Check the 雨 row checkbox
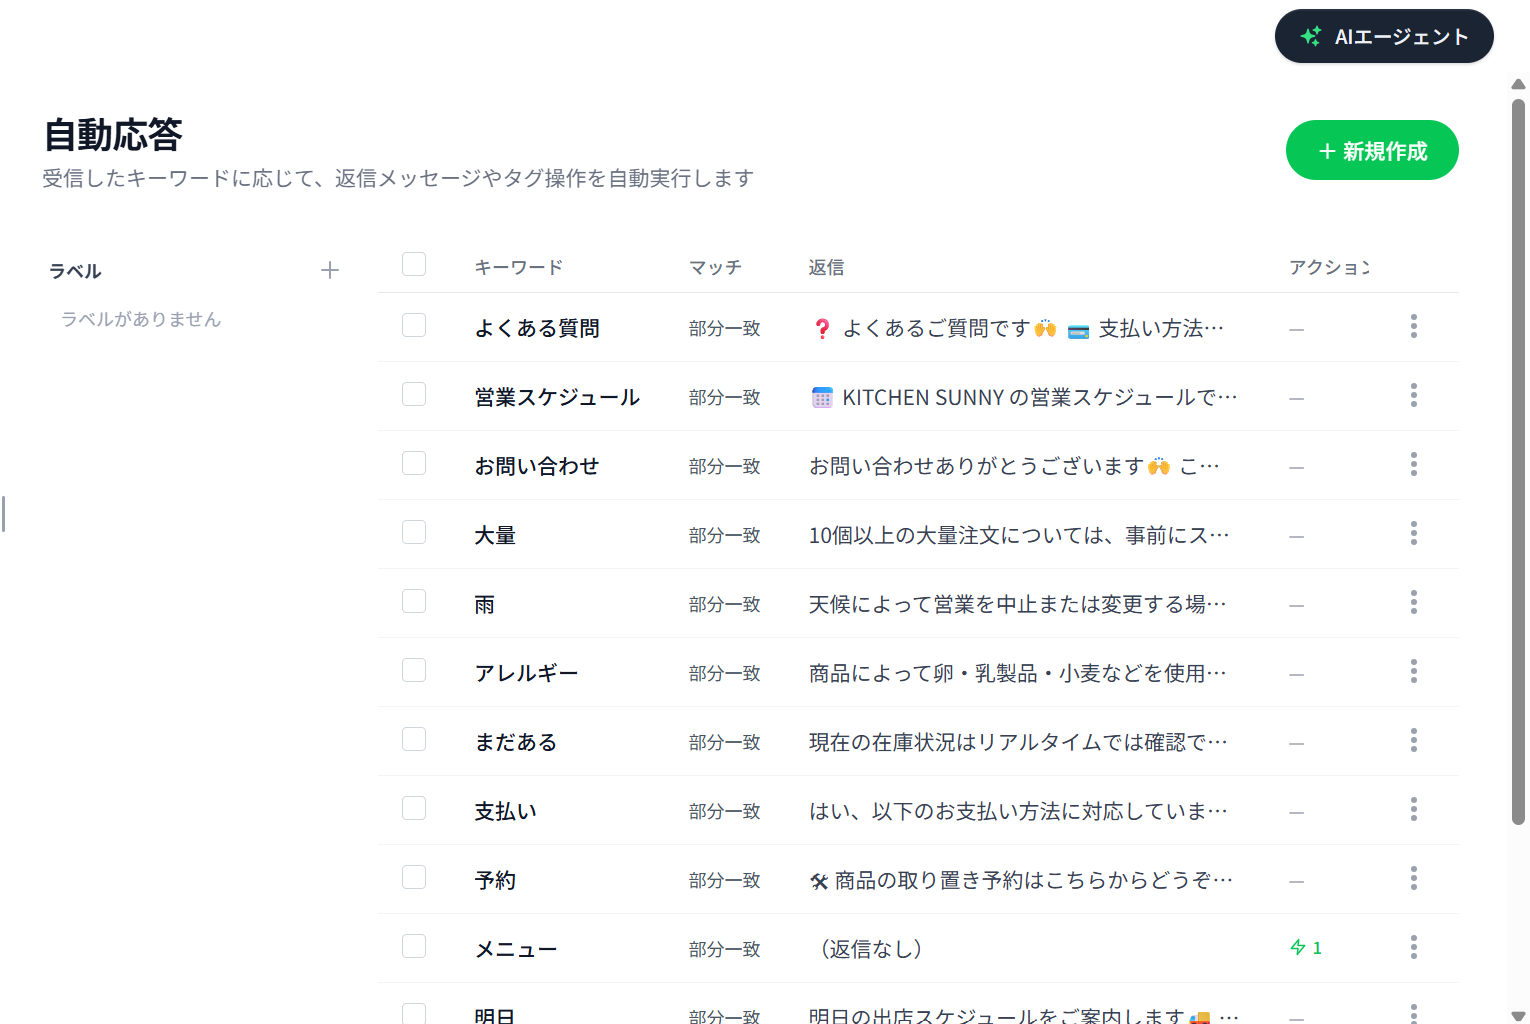Image resolution: width=1530 pixels, height=1024 pixels. 414,601
